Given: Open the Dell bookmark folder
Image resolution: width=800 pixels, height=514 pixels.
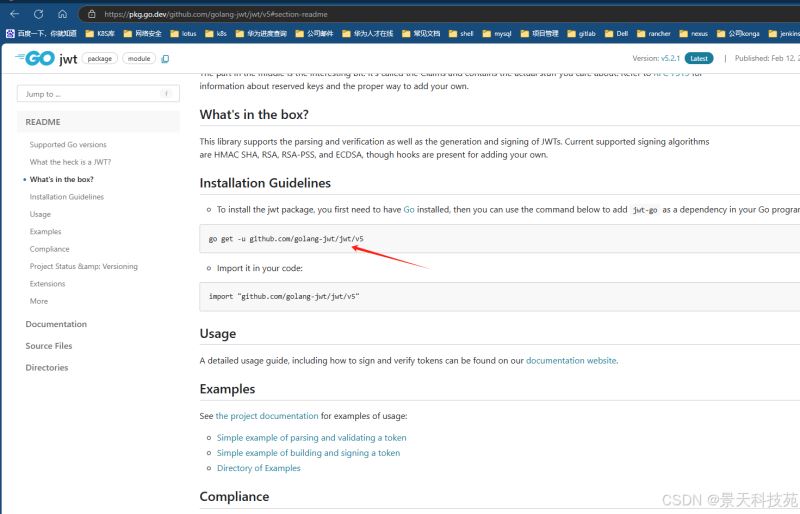Looking at the screenshot, I should [x=616, y=34].
